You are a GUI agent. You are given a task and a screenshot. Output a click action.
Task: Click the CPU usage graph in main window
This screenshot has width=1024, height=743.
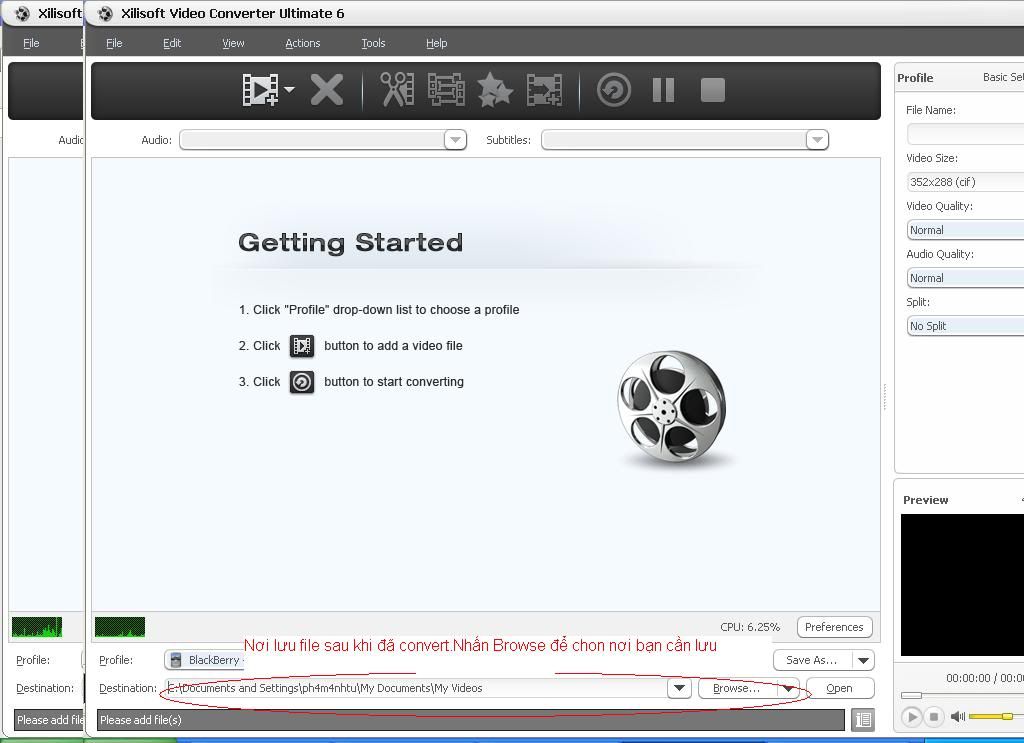pos(120,627)
